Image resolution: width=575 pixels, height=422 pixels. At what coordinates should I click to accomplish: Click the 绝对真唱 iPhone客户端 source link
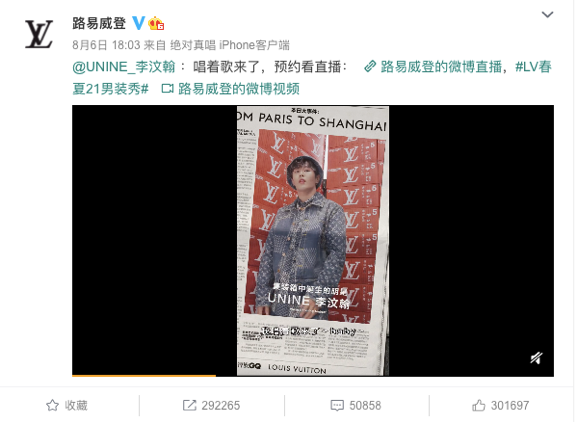230,45
